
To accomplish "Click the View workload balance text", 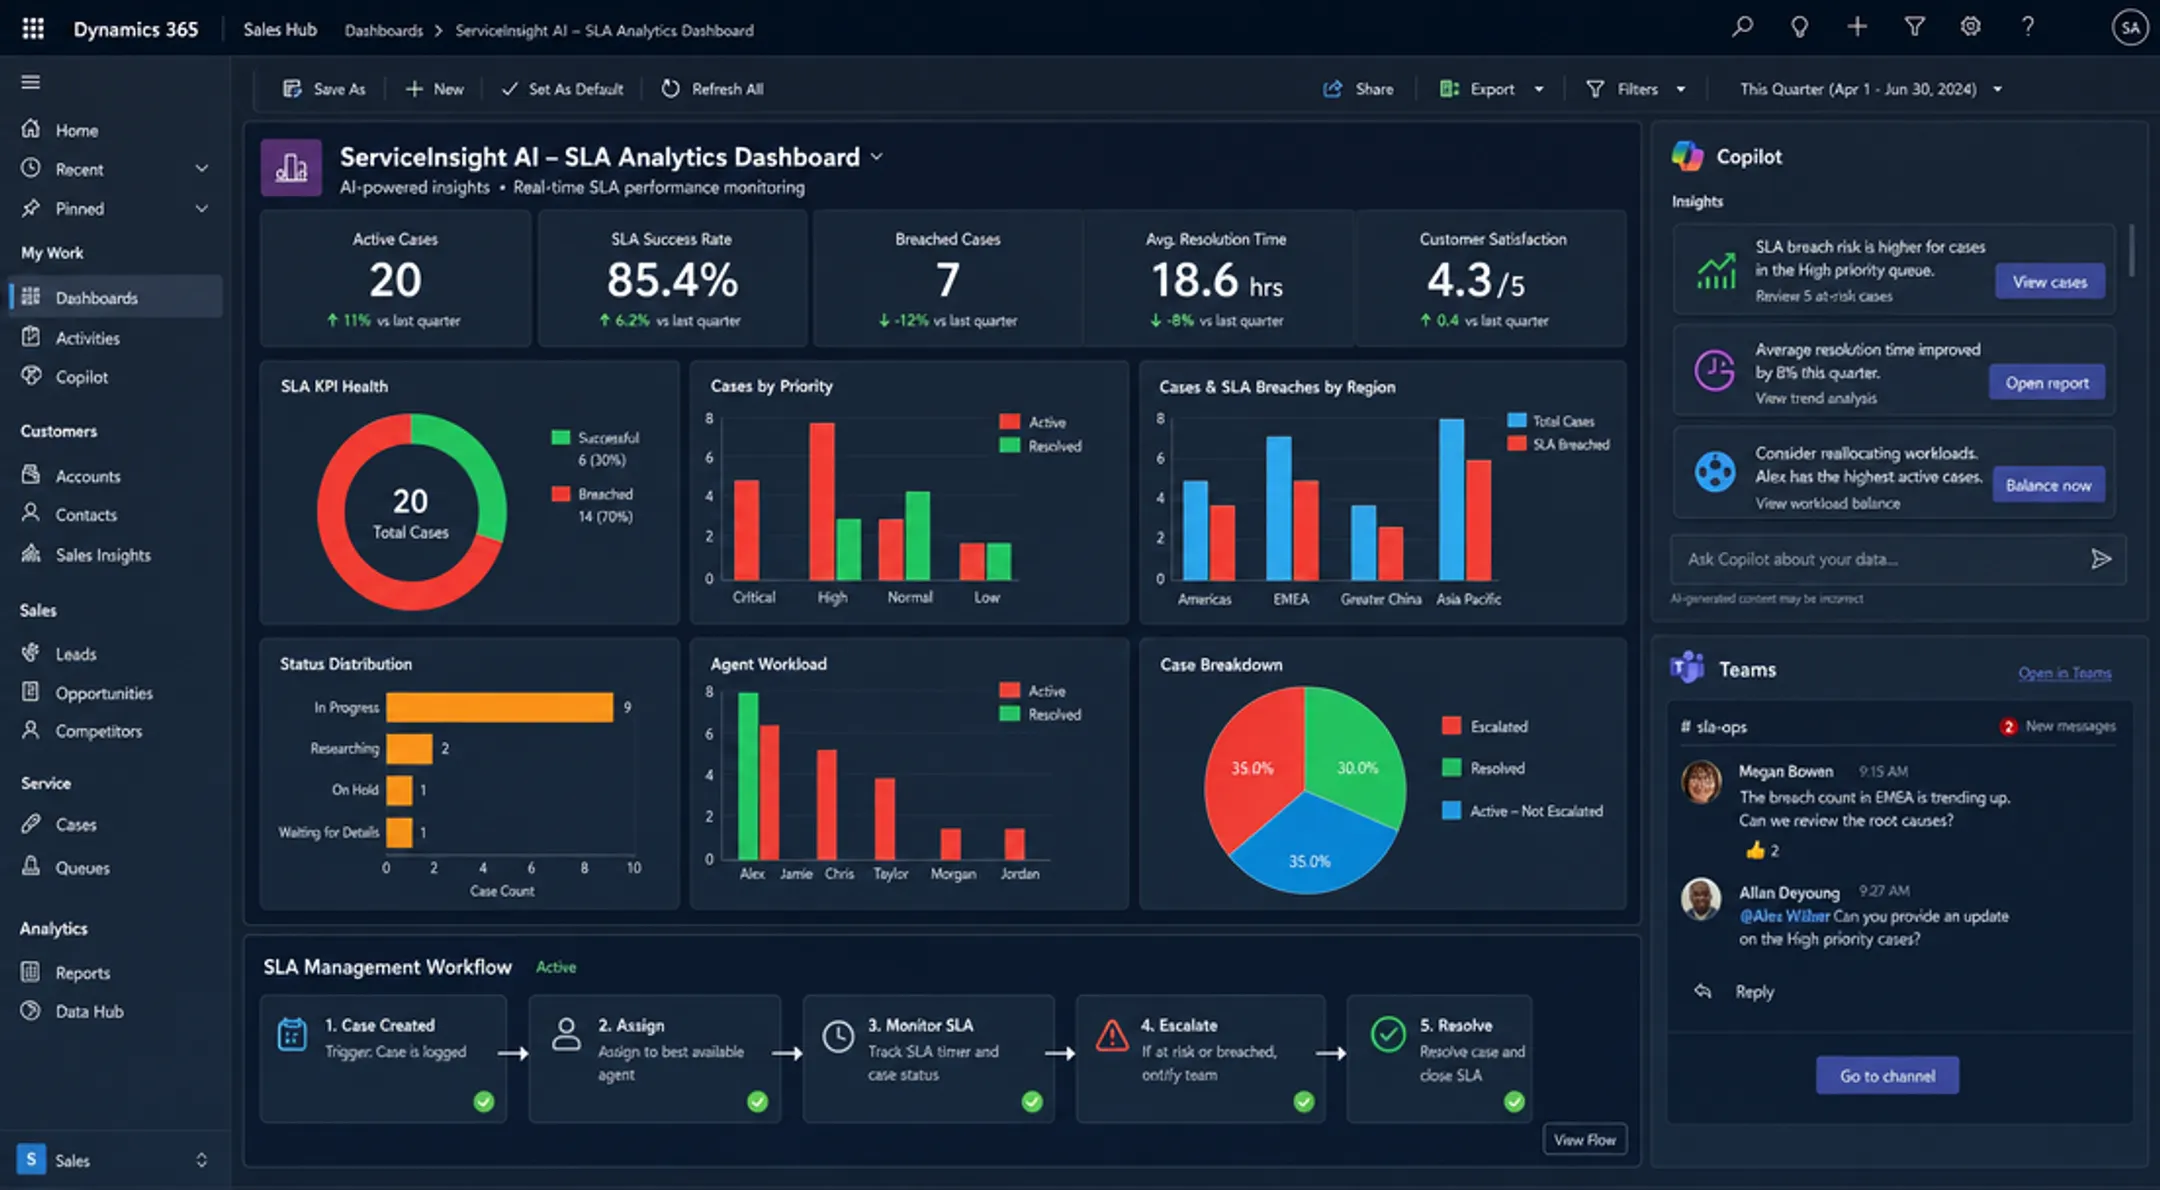I will tap(1827, 503).
